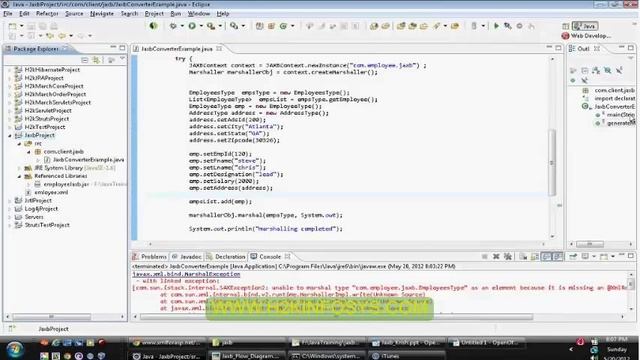The height and width of the screenshot is (360, 640).
Task: Switch to the Java perspective button
Action: tap(585, 26)
